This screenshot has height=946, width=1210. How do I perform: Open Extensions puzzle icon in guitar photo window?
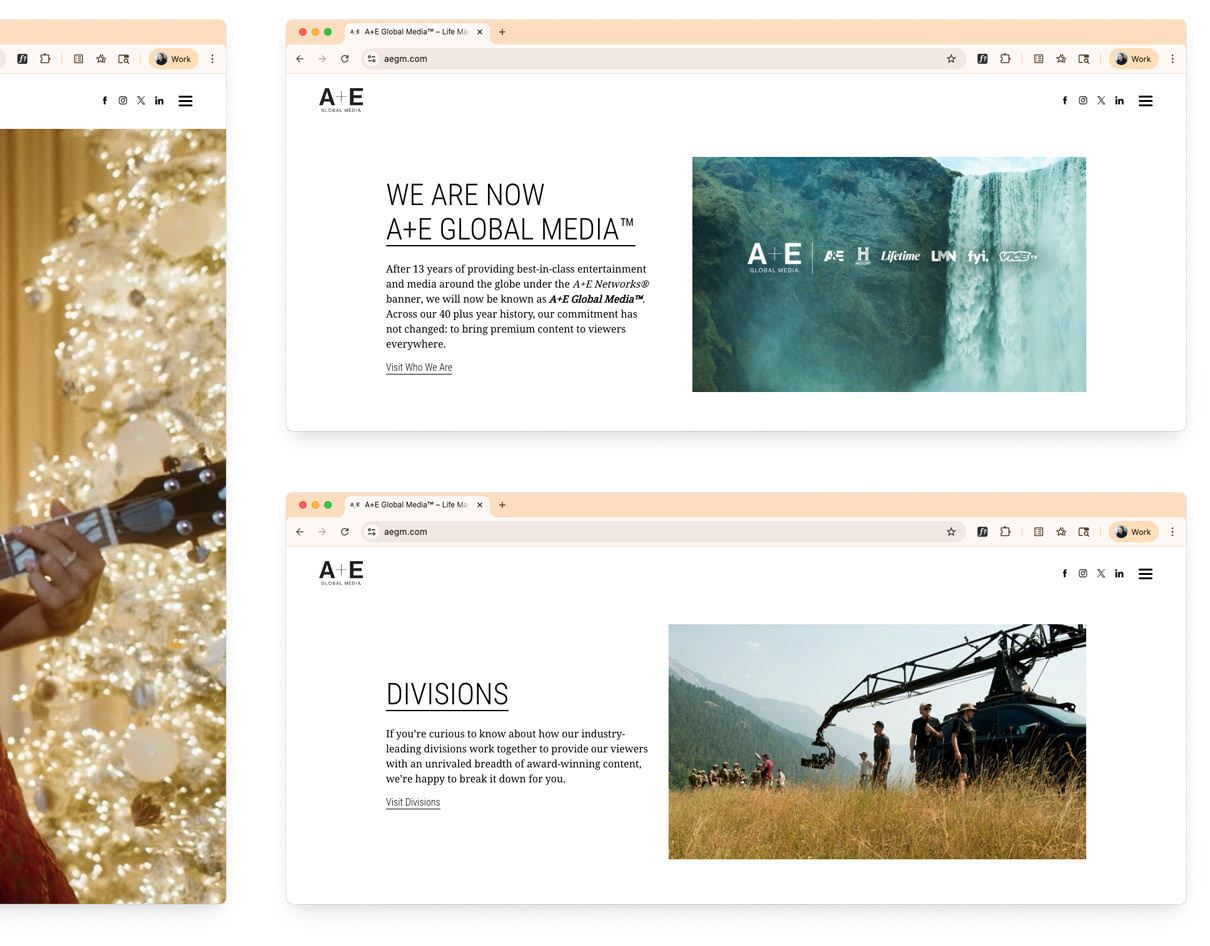pos(45,59)
